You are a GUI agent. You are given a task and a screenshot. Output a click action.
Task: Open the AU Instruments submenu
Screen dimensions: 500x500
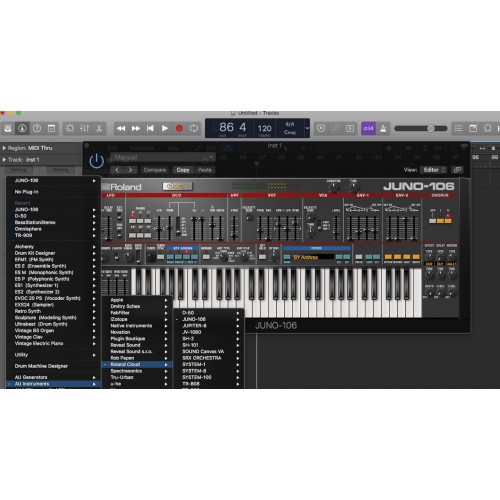coord(53,384)
